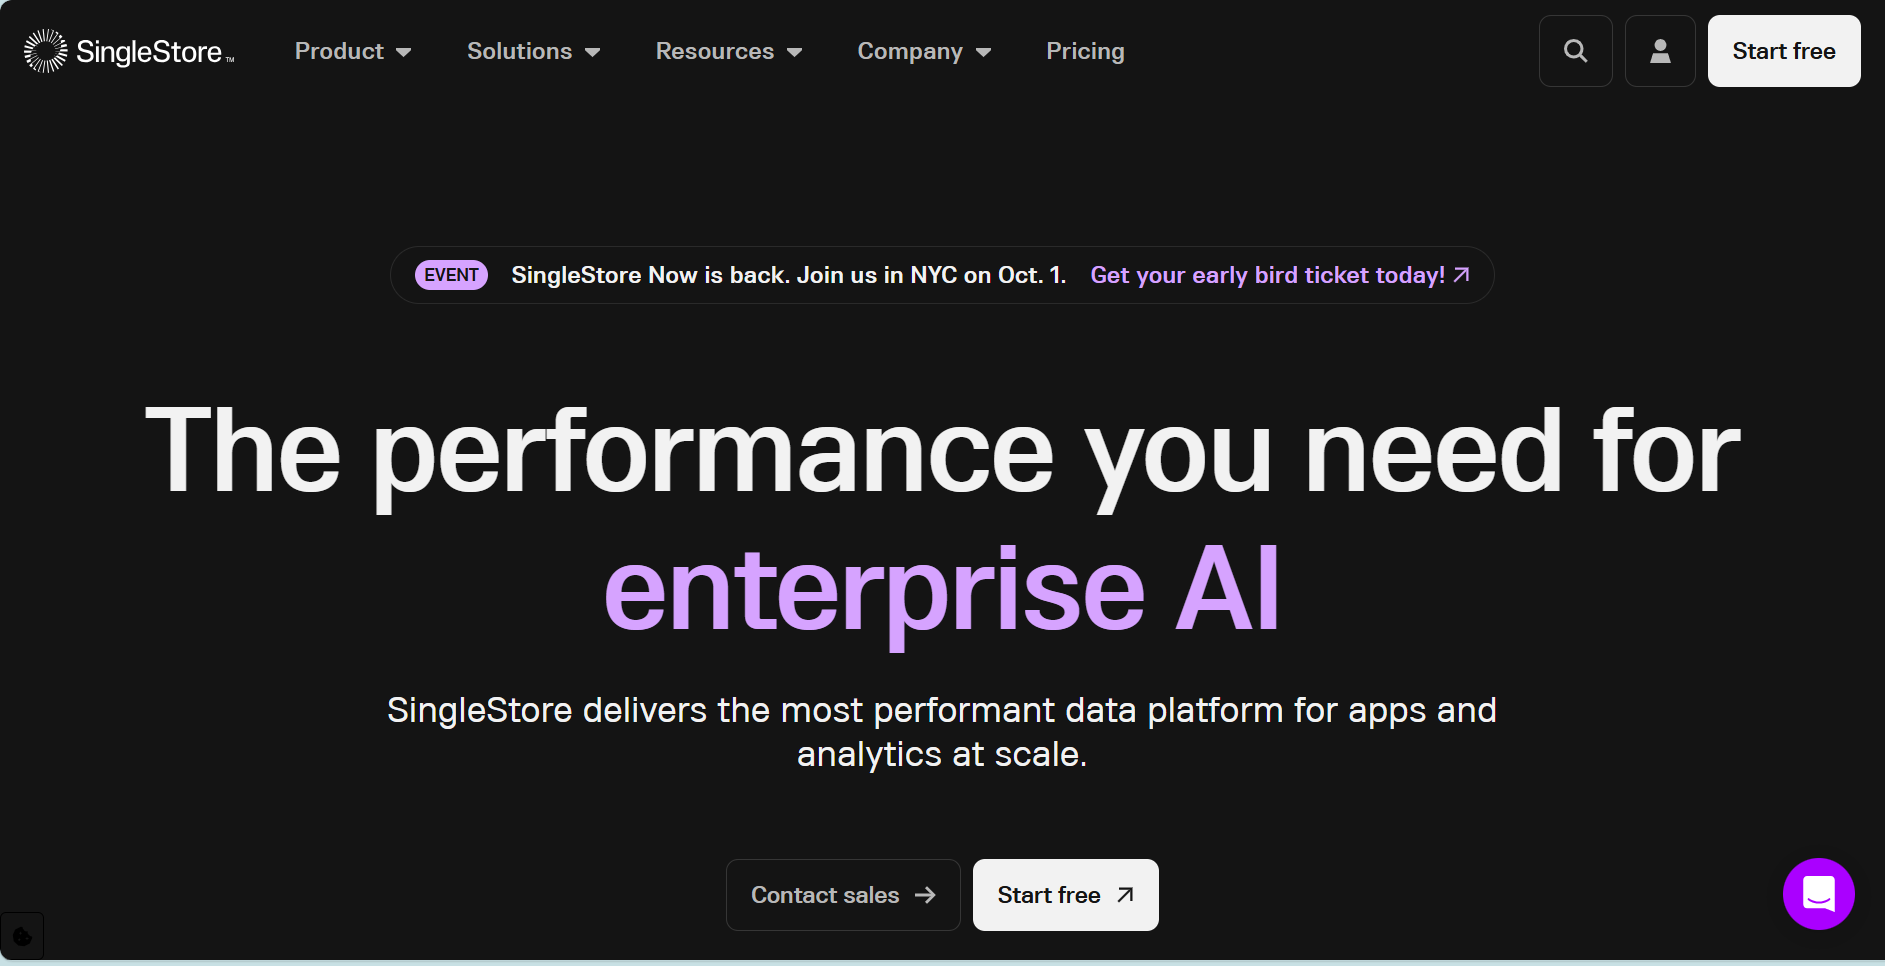Click the SingleStore logo
Screen dimensions: 1885x966
[x=129, y=51]
